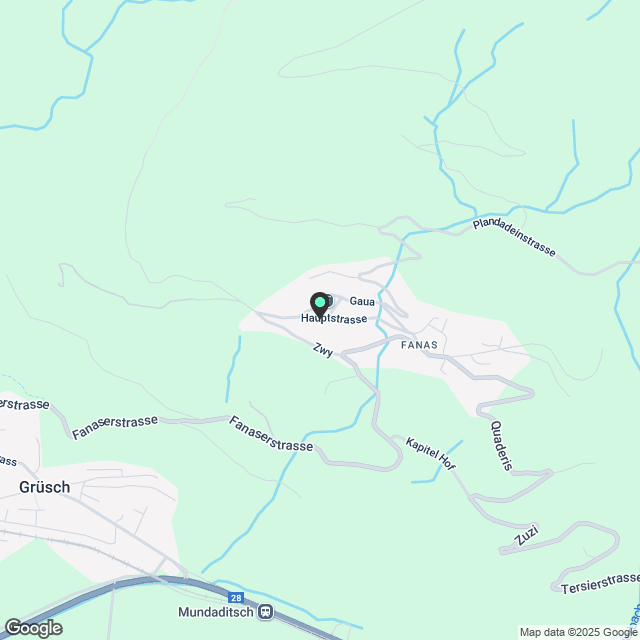
Task: Click the Zwy street label
Action: [x=323, y=350]
